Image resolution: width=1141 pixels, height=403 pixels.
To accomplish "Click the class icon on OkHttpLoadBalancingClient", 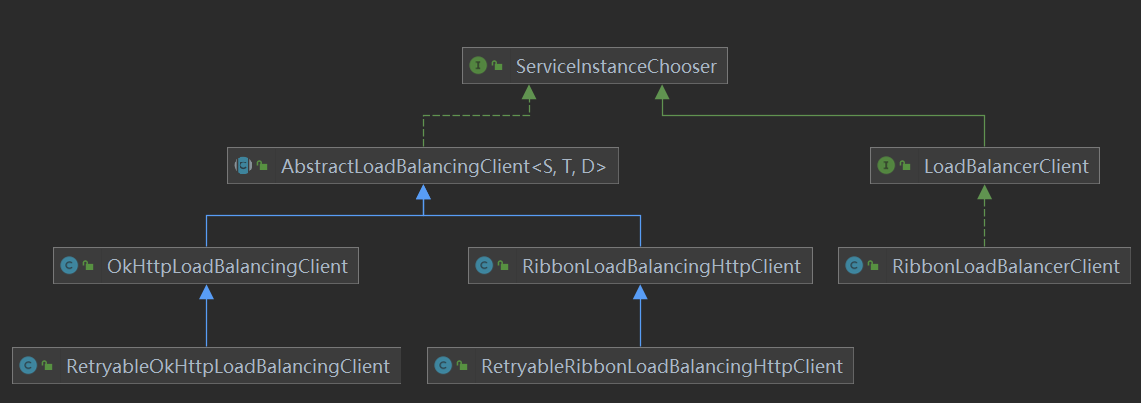I will 69,266.
